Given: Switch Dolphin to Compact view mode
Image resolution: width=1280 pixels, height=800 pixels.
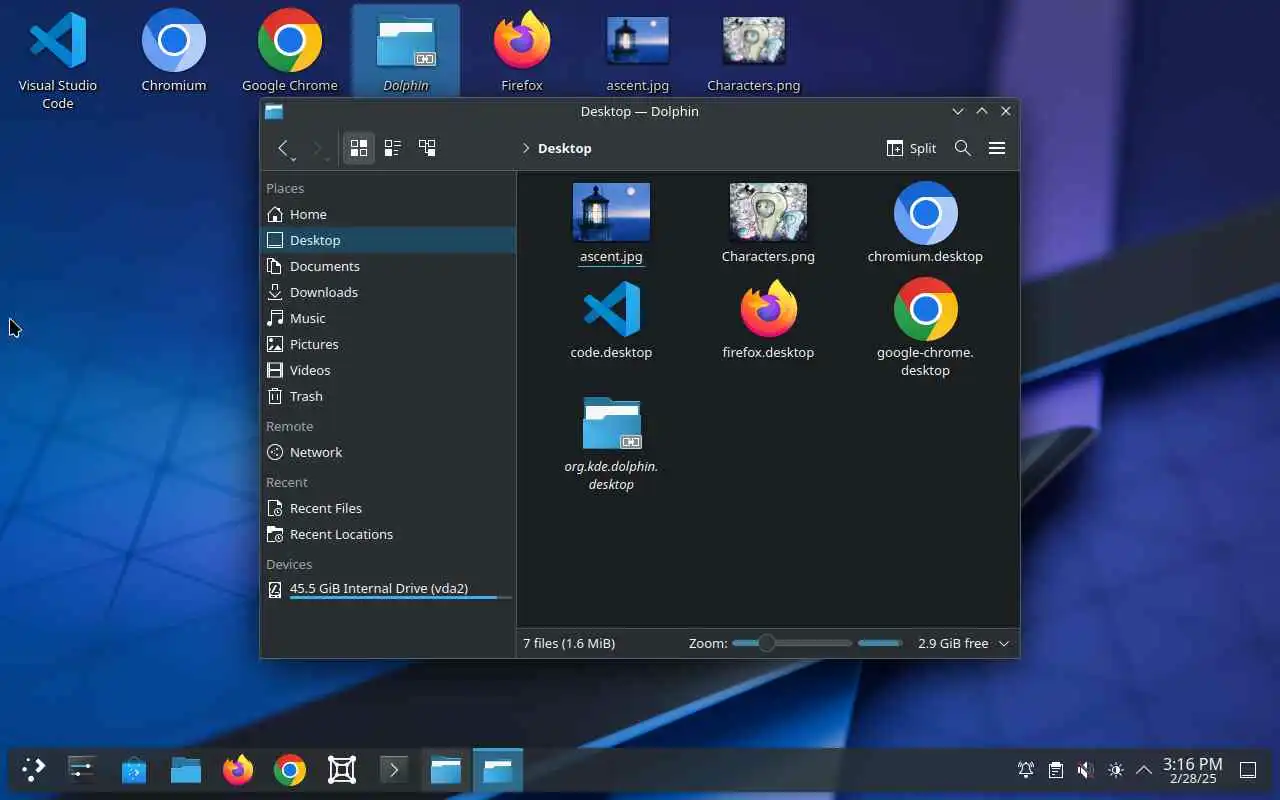Looking at the screenshot, I should click(x=393, y=148).
